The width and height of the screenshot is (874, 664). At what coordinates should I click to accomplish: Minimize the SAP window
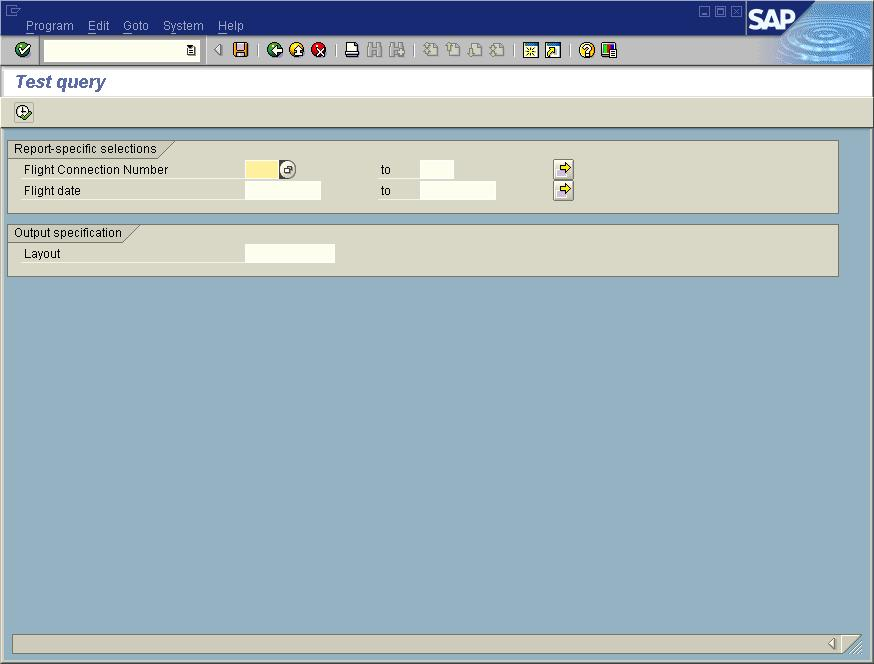point(705,11)
